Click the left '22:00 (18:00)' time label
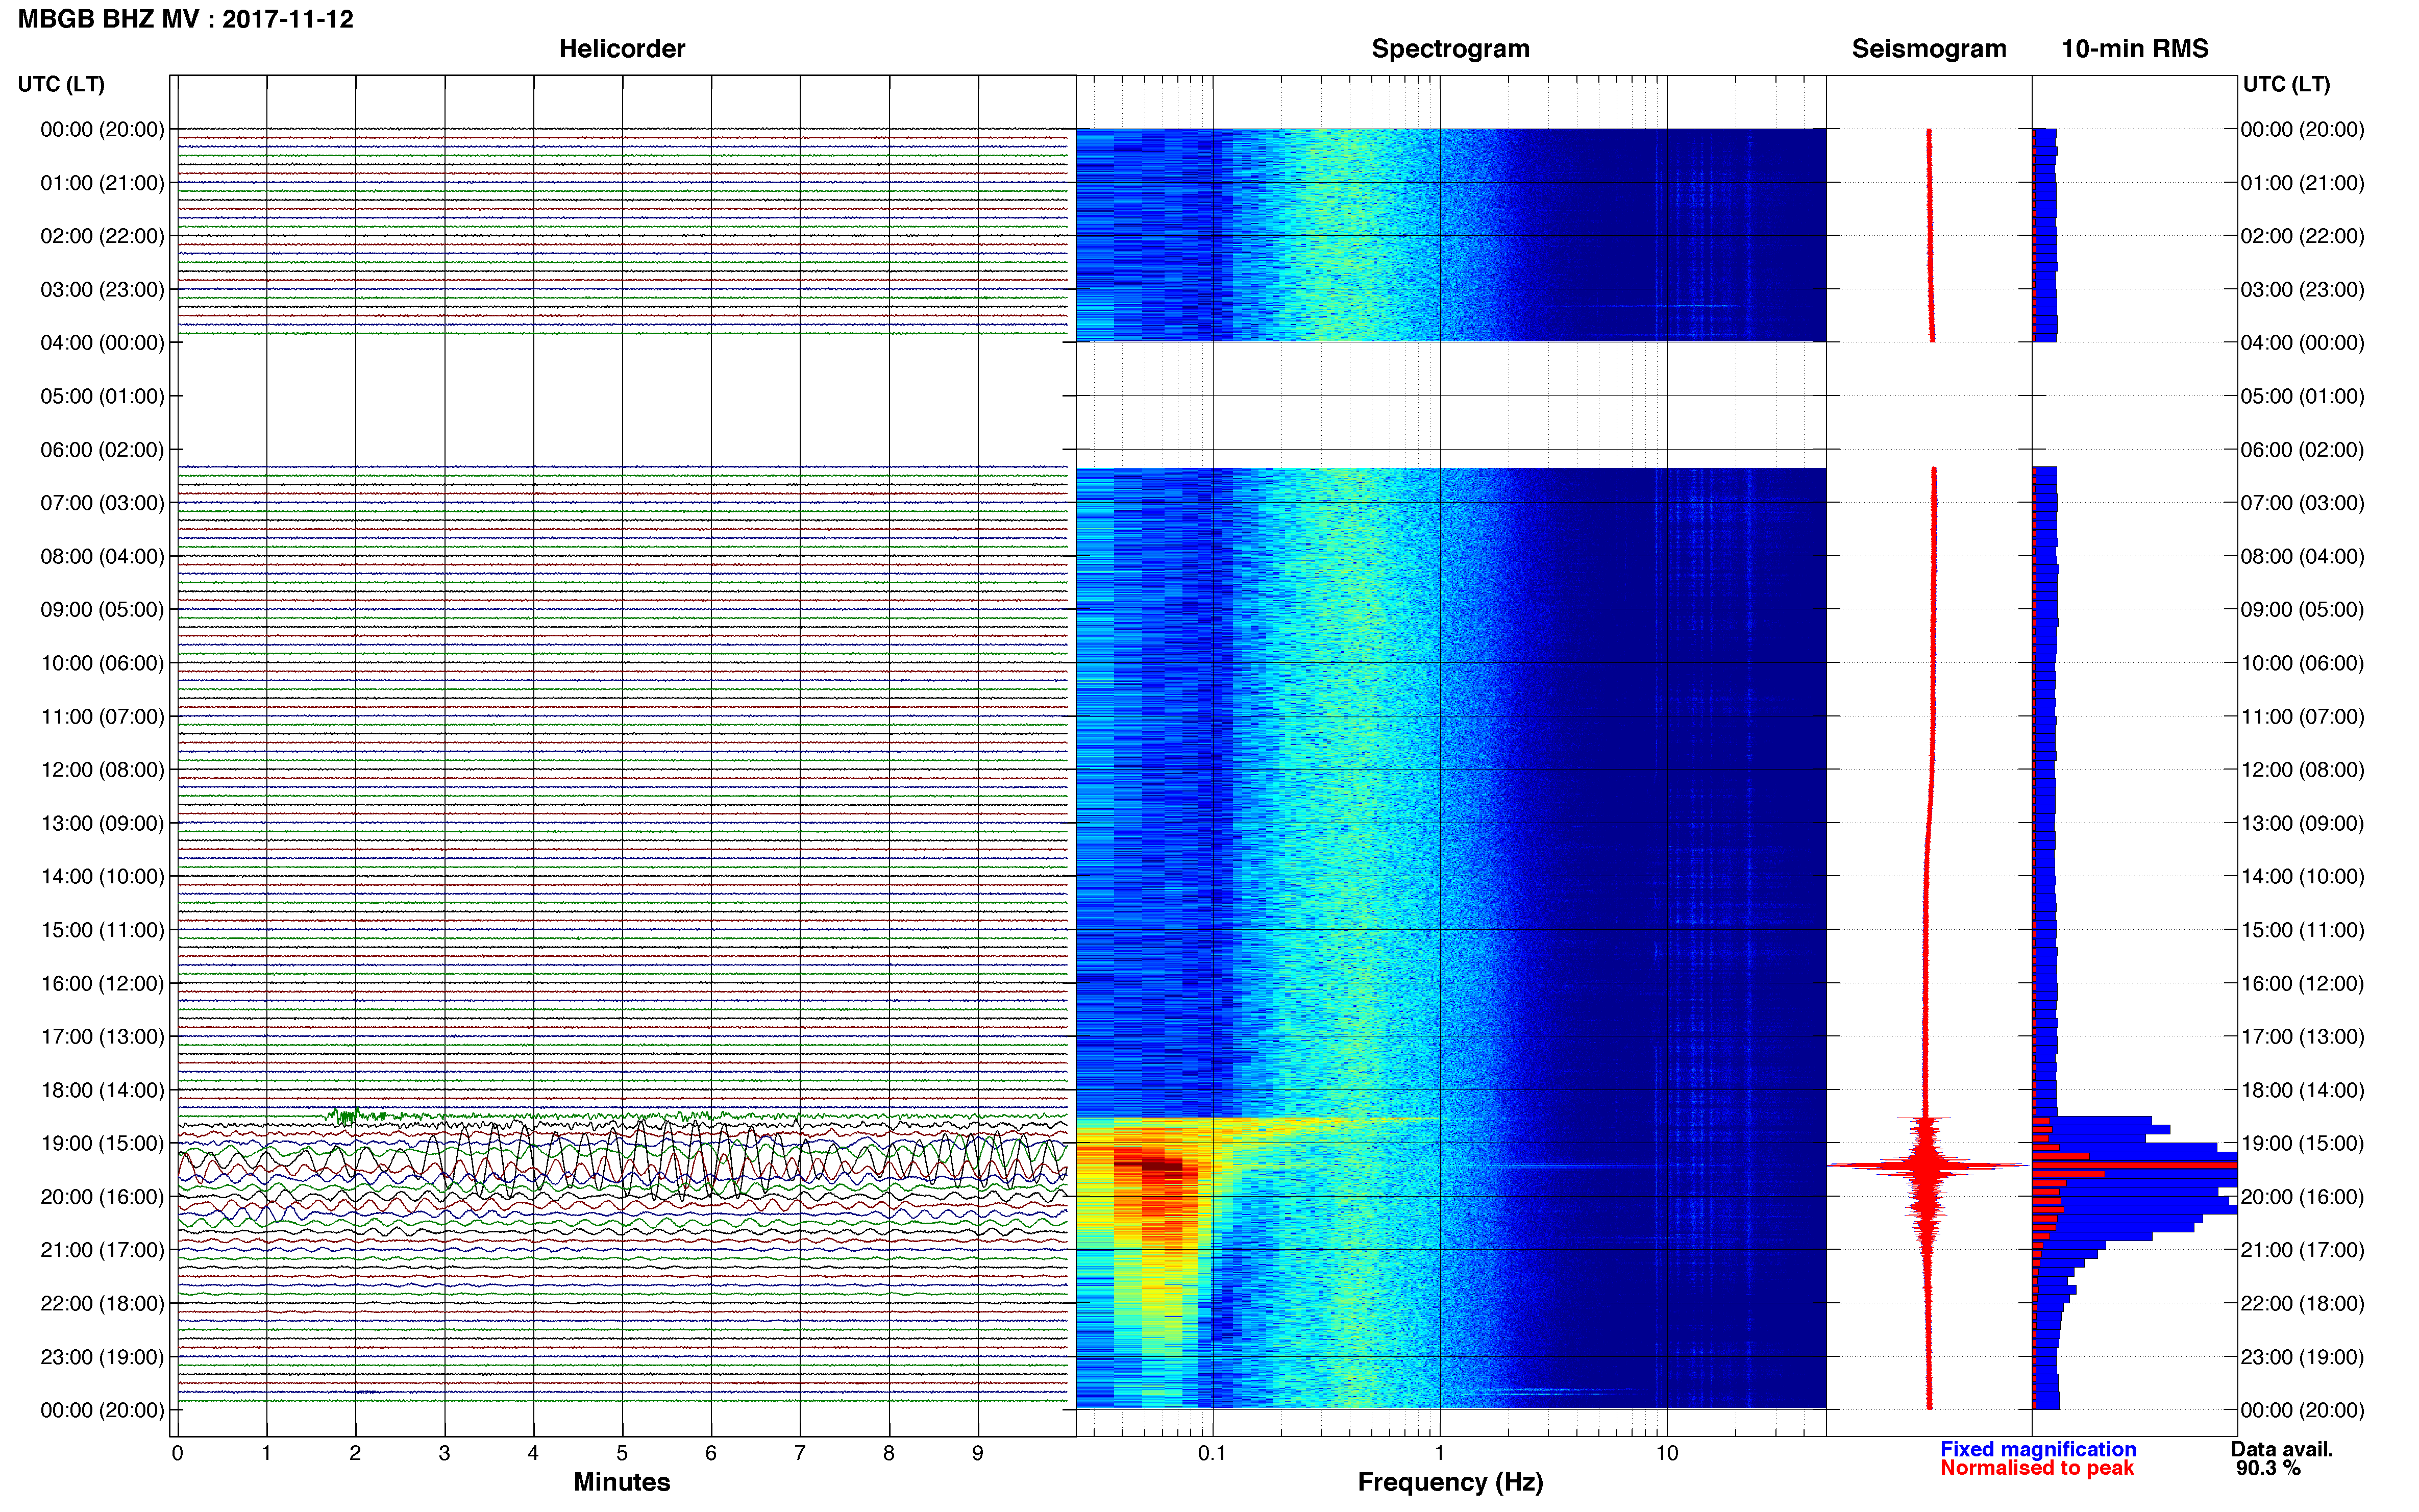 [x=102, y=1304]
